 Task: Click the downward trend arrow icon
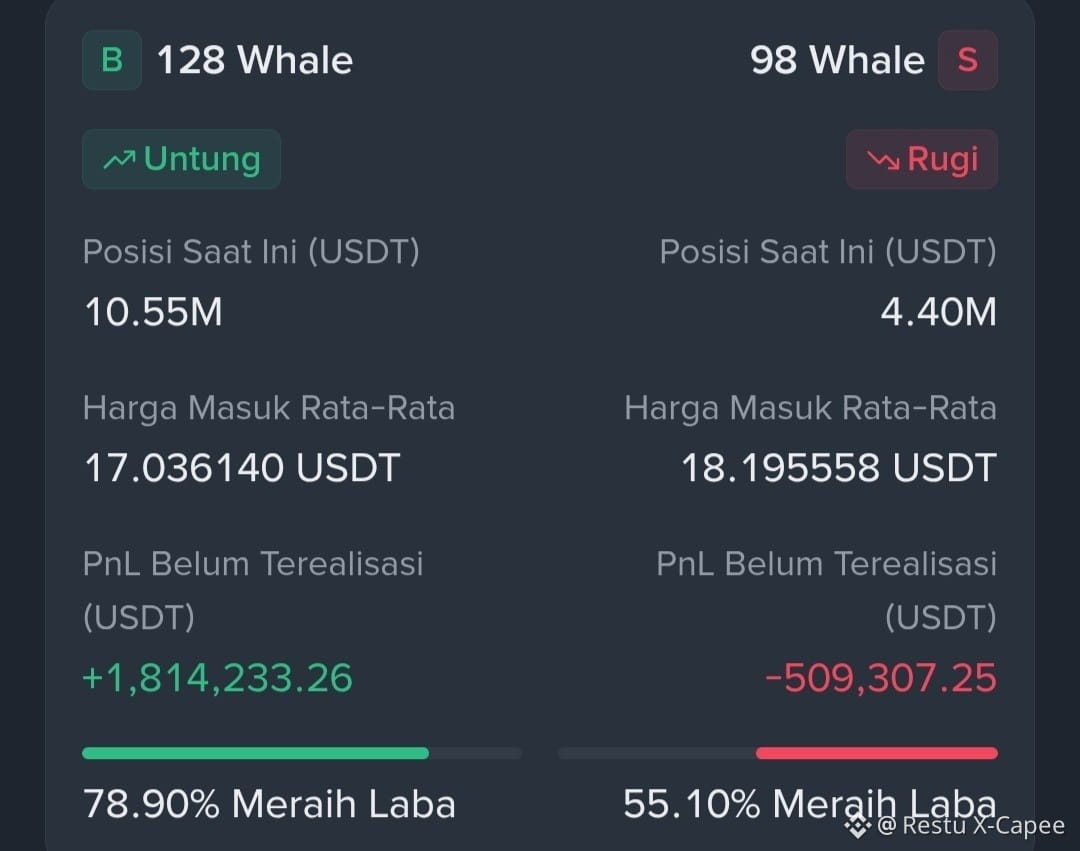[883, 160]
